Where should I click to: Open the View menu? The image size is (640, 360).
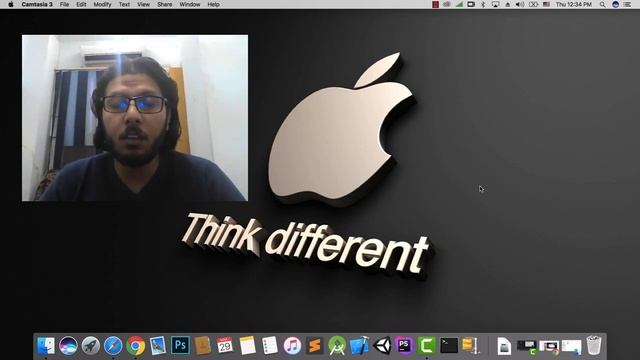143,4
